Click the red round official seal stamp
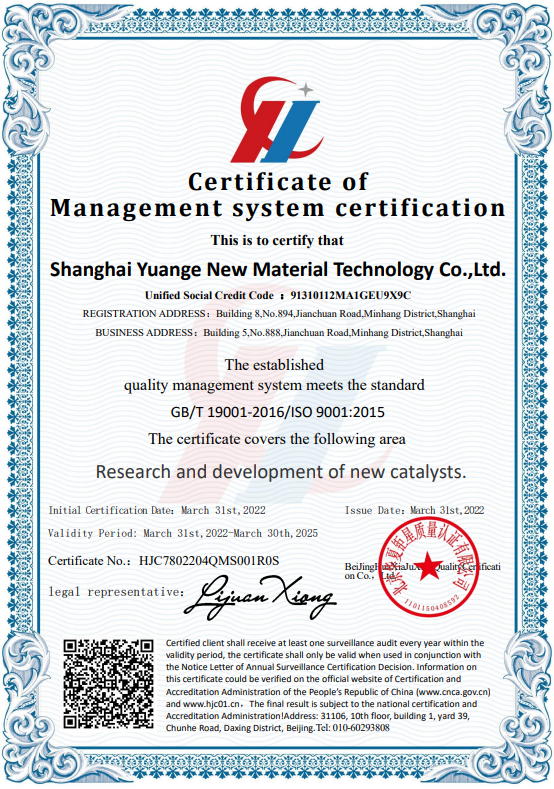Screen dimensions: 554x789 (428, 567)
